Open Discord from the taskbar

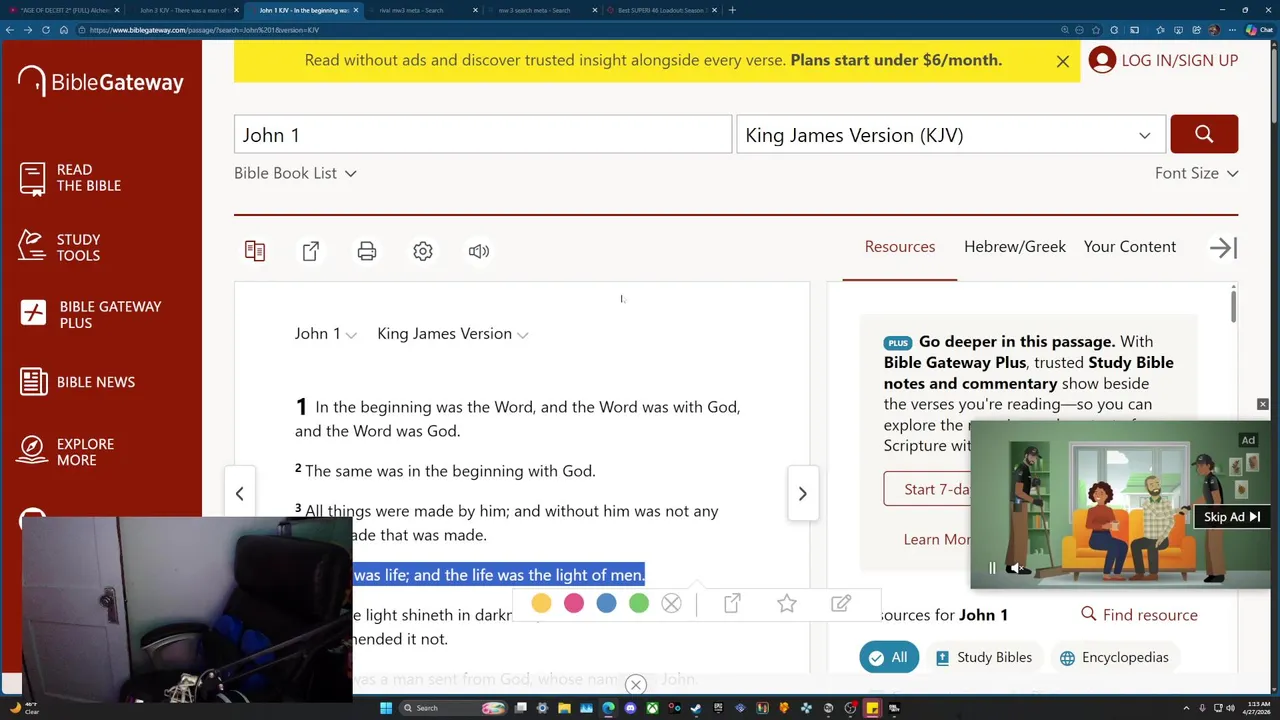[630, 708]
